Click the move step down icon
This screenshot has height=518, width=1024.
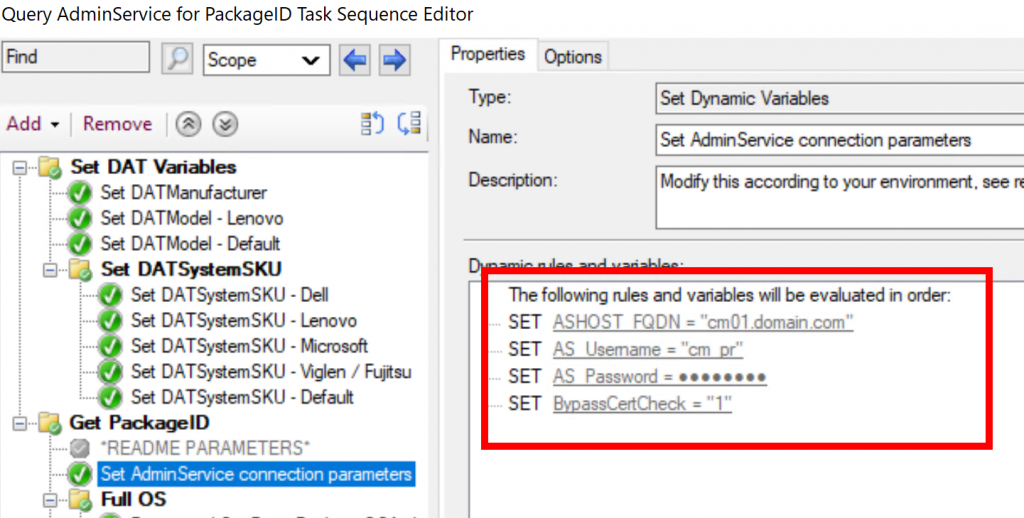pos(226,124)
